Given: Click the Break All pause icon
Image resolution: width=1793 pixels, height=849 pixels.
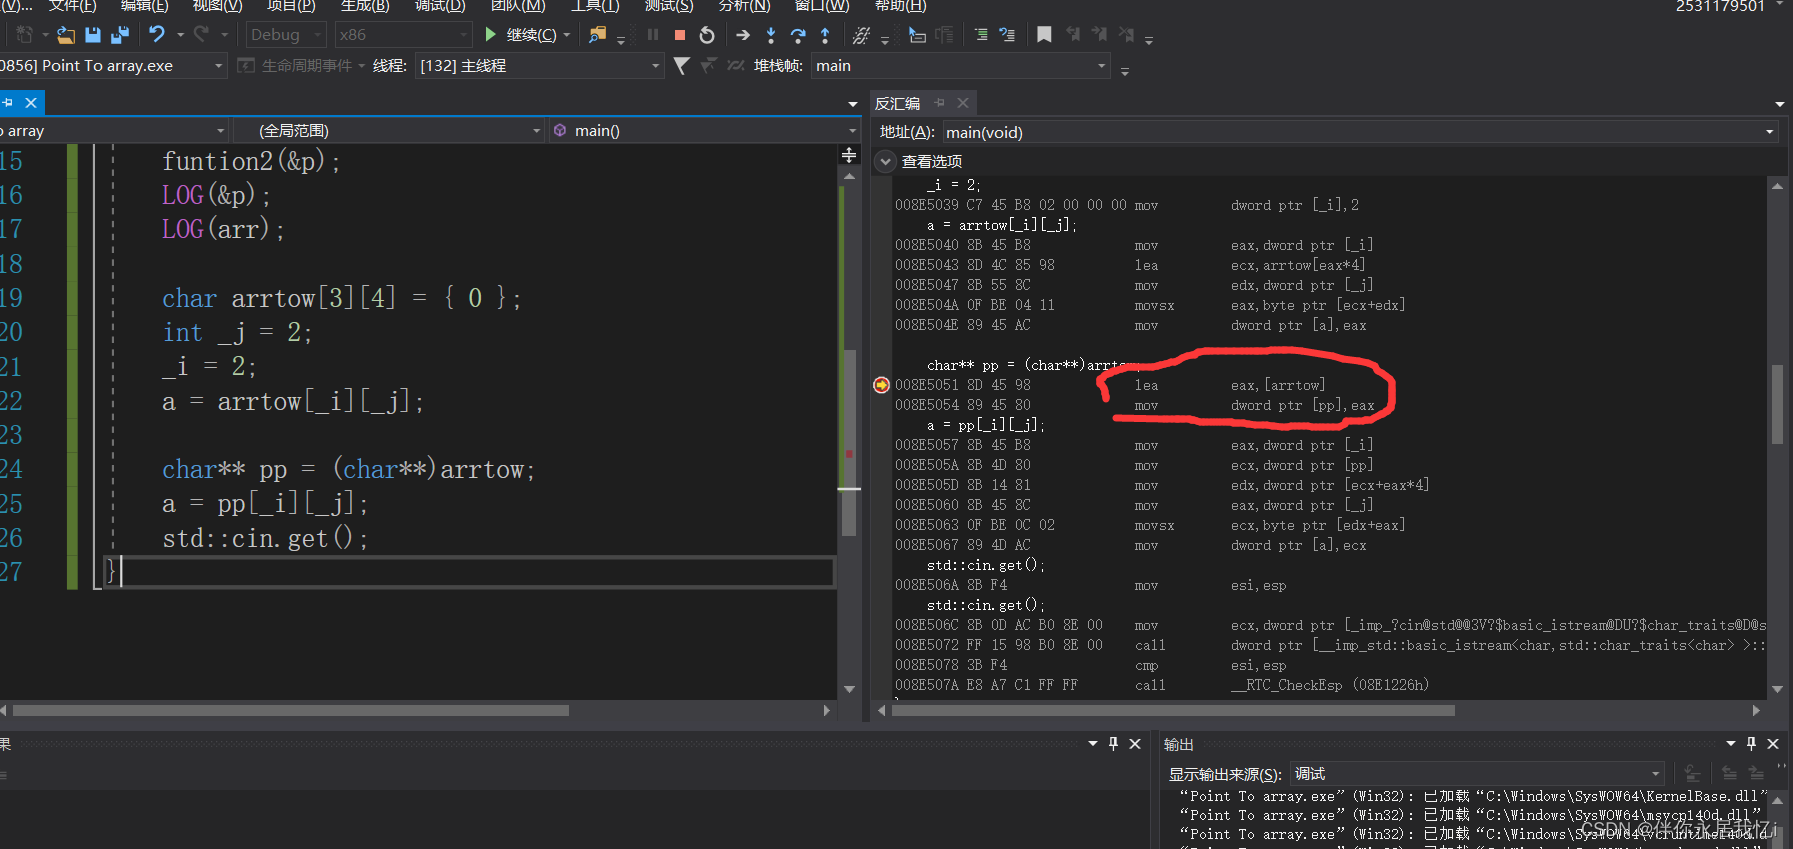Looking at the screenshot, I should (653, 35).
